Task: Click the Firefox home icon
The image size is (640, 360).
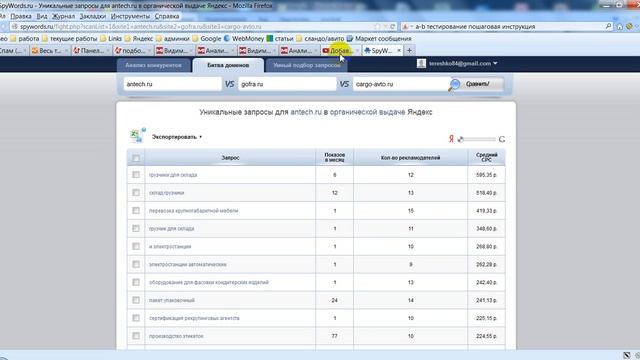Action: pyautogui.click(x=619, y=27)
